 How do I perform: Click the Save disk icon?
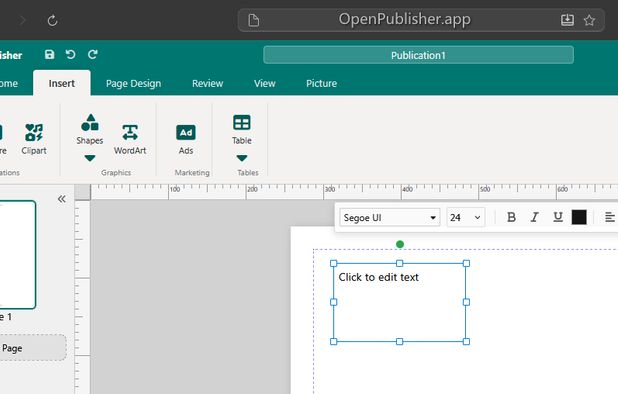point(49,54)
